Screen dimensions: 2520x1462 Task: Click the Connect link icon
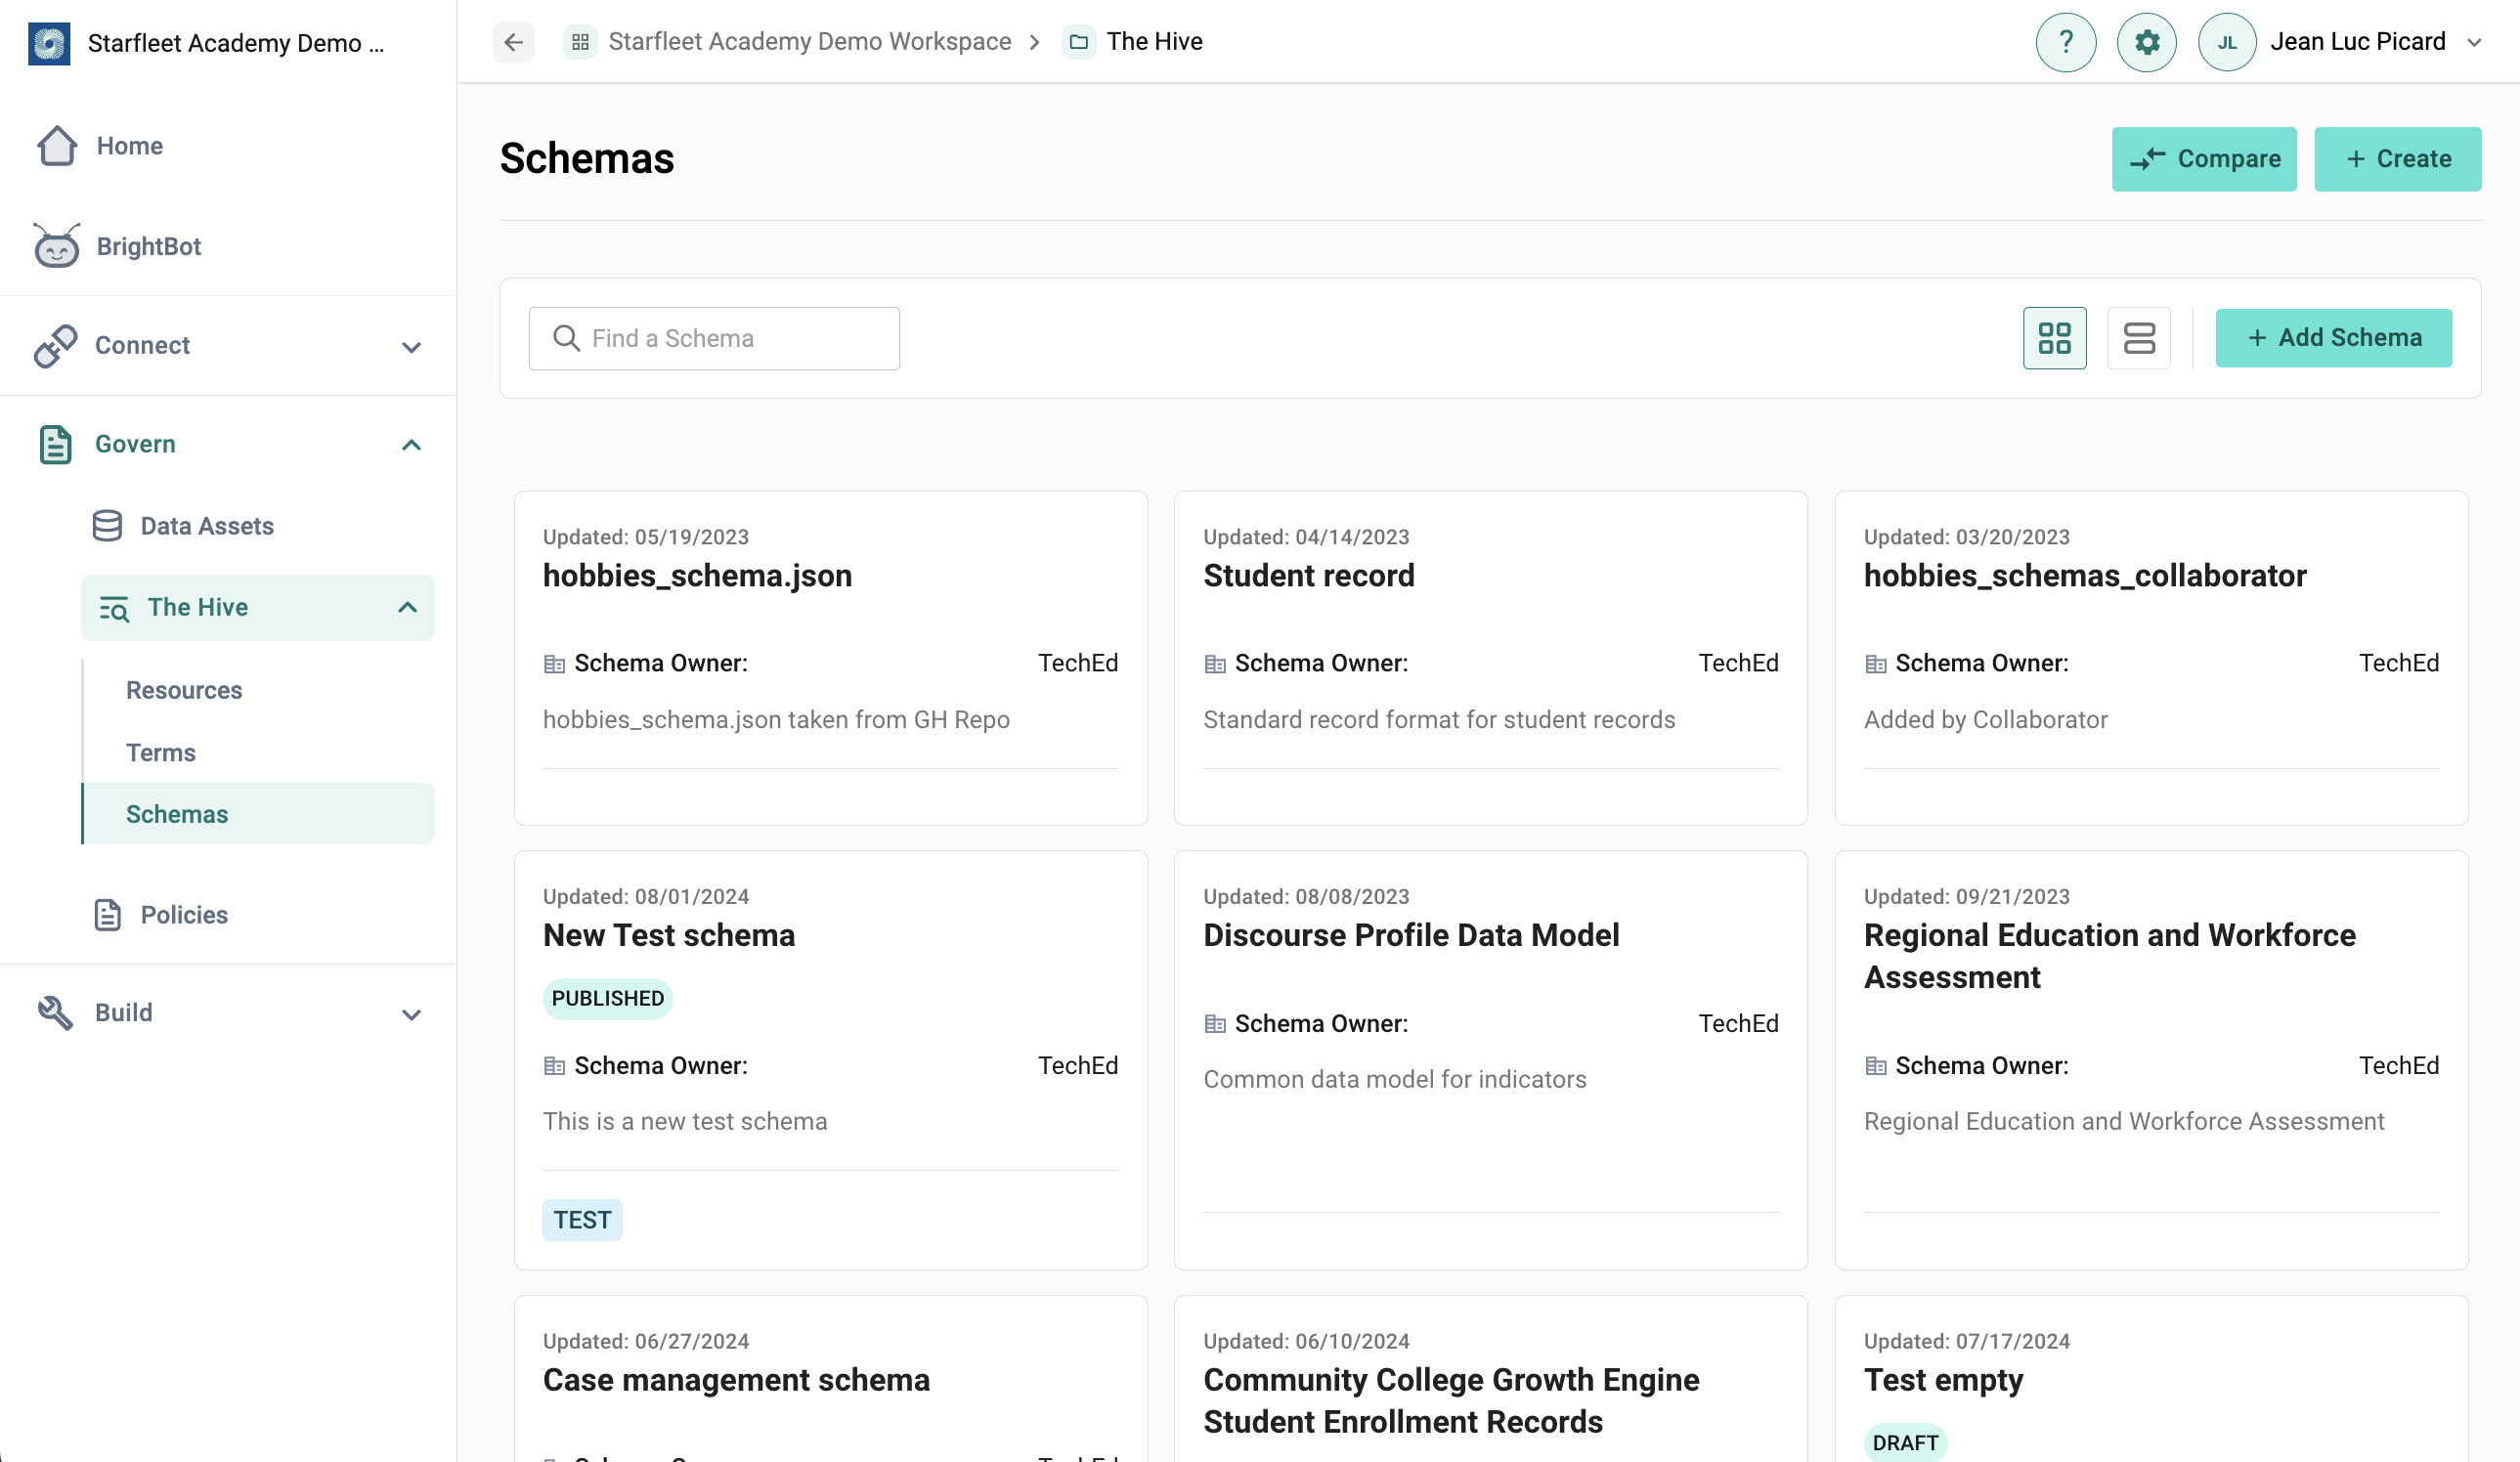coord(55,346)
